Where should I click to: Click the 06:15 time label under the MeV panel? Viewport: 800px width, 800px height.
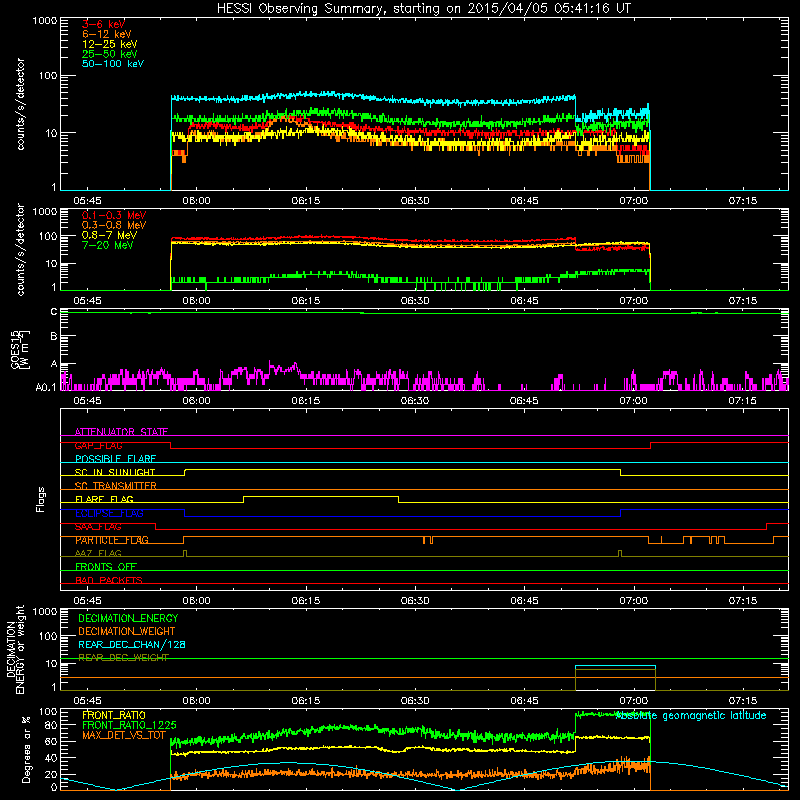click(306, 301)
